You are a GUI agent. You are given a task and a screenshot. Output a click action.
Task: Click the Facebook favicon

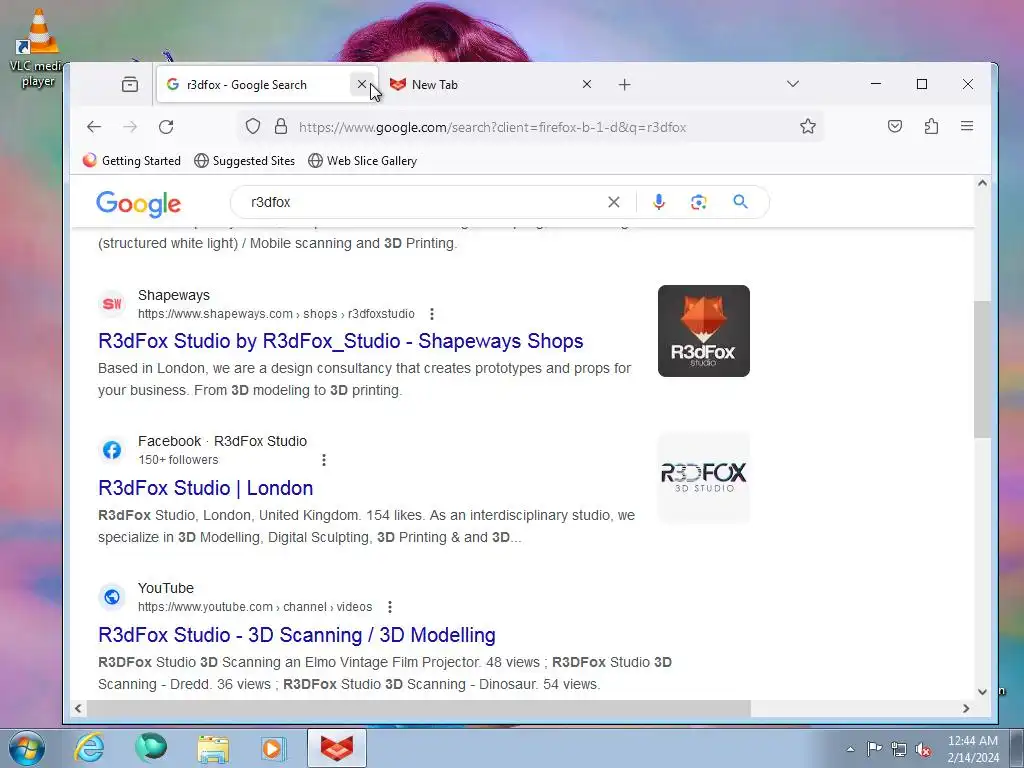pos(112,450)
